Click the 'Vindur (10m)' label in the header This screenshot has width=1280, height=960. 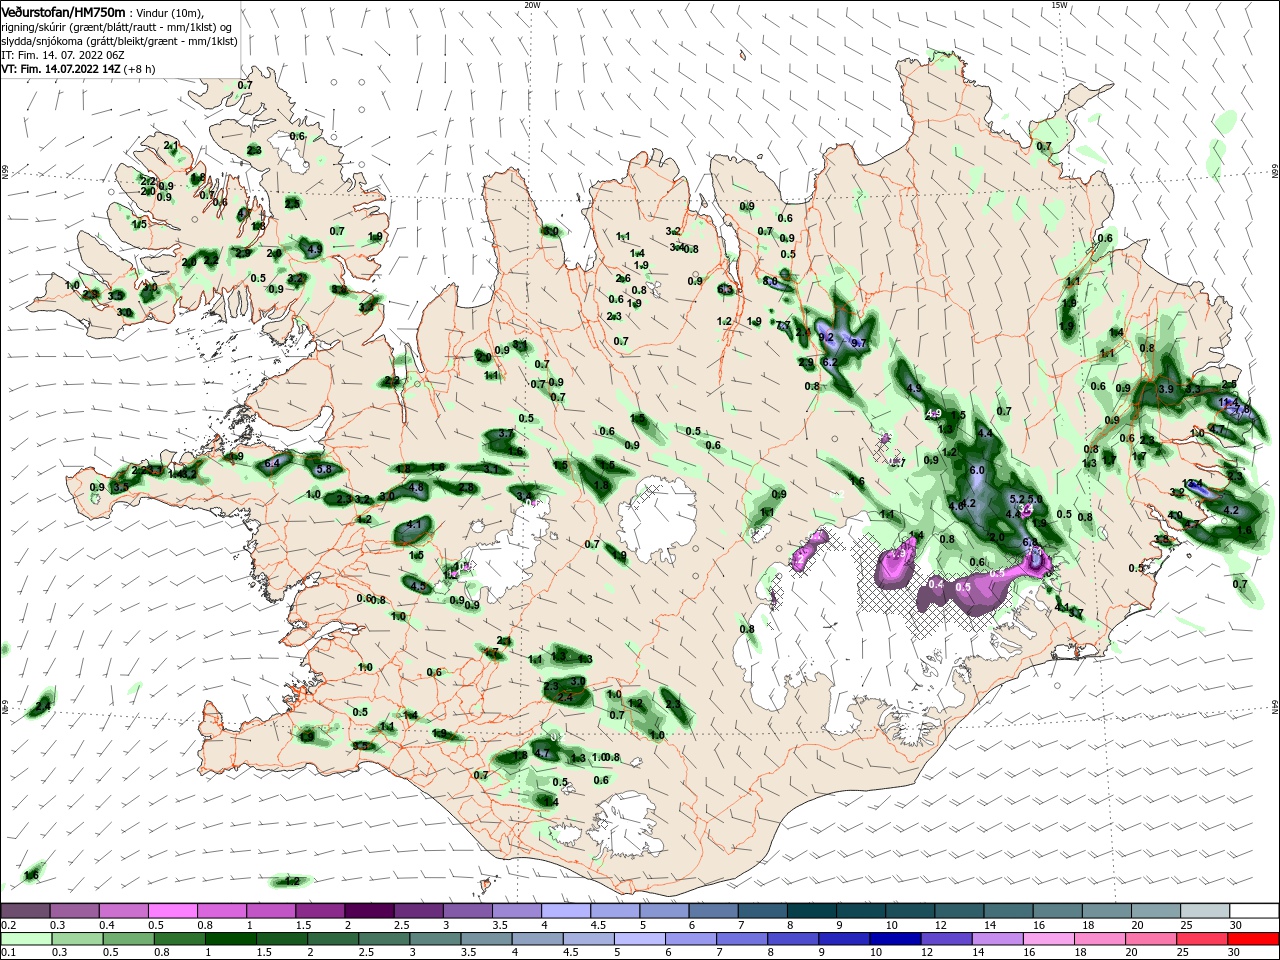[169, 12]
